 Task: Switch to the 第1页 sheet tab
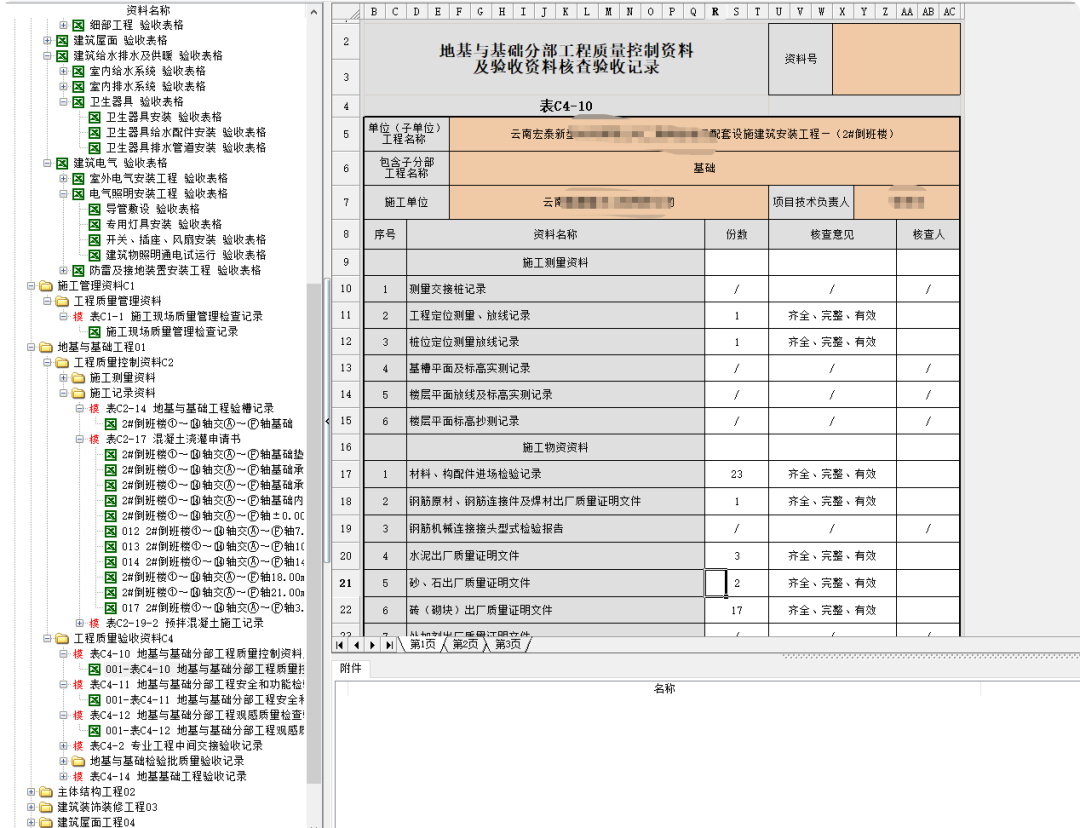click(422, 645)
